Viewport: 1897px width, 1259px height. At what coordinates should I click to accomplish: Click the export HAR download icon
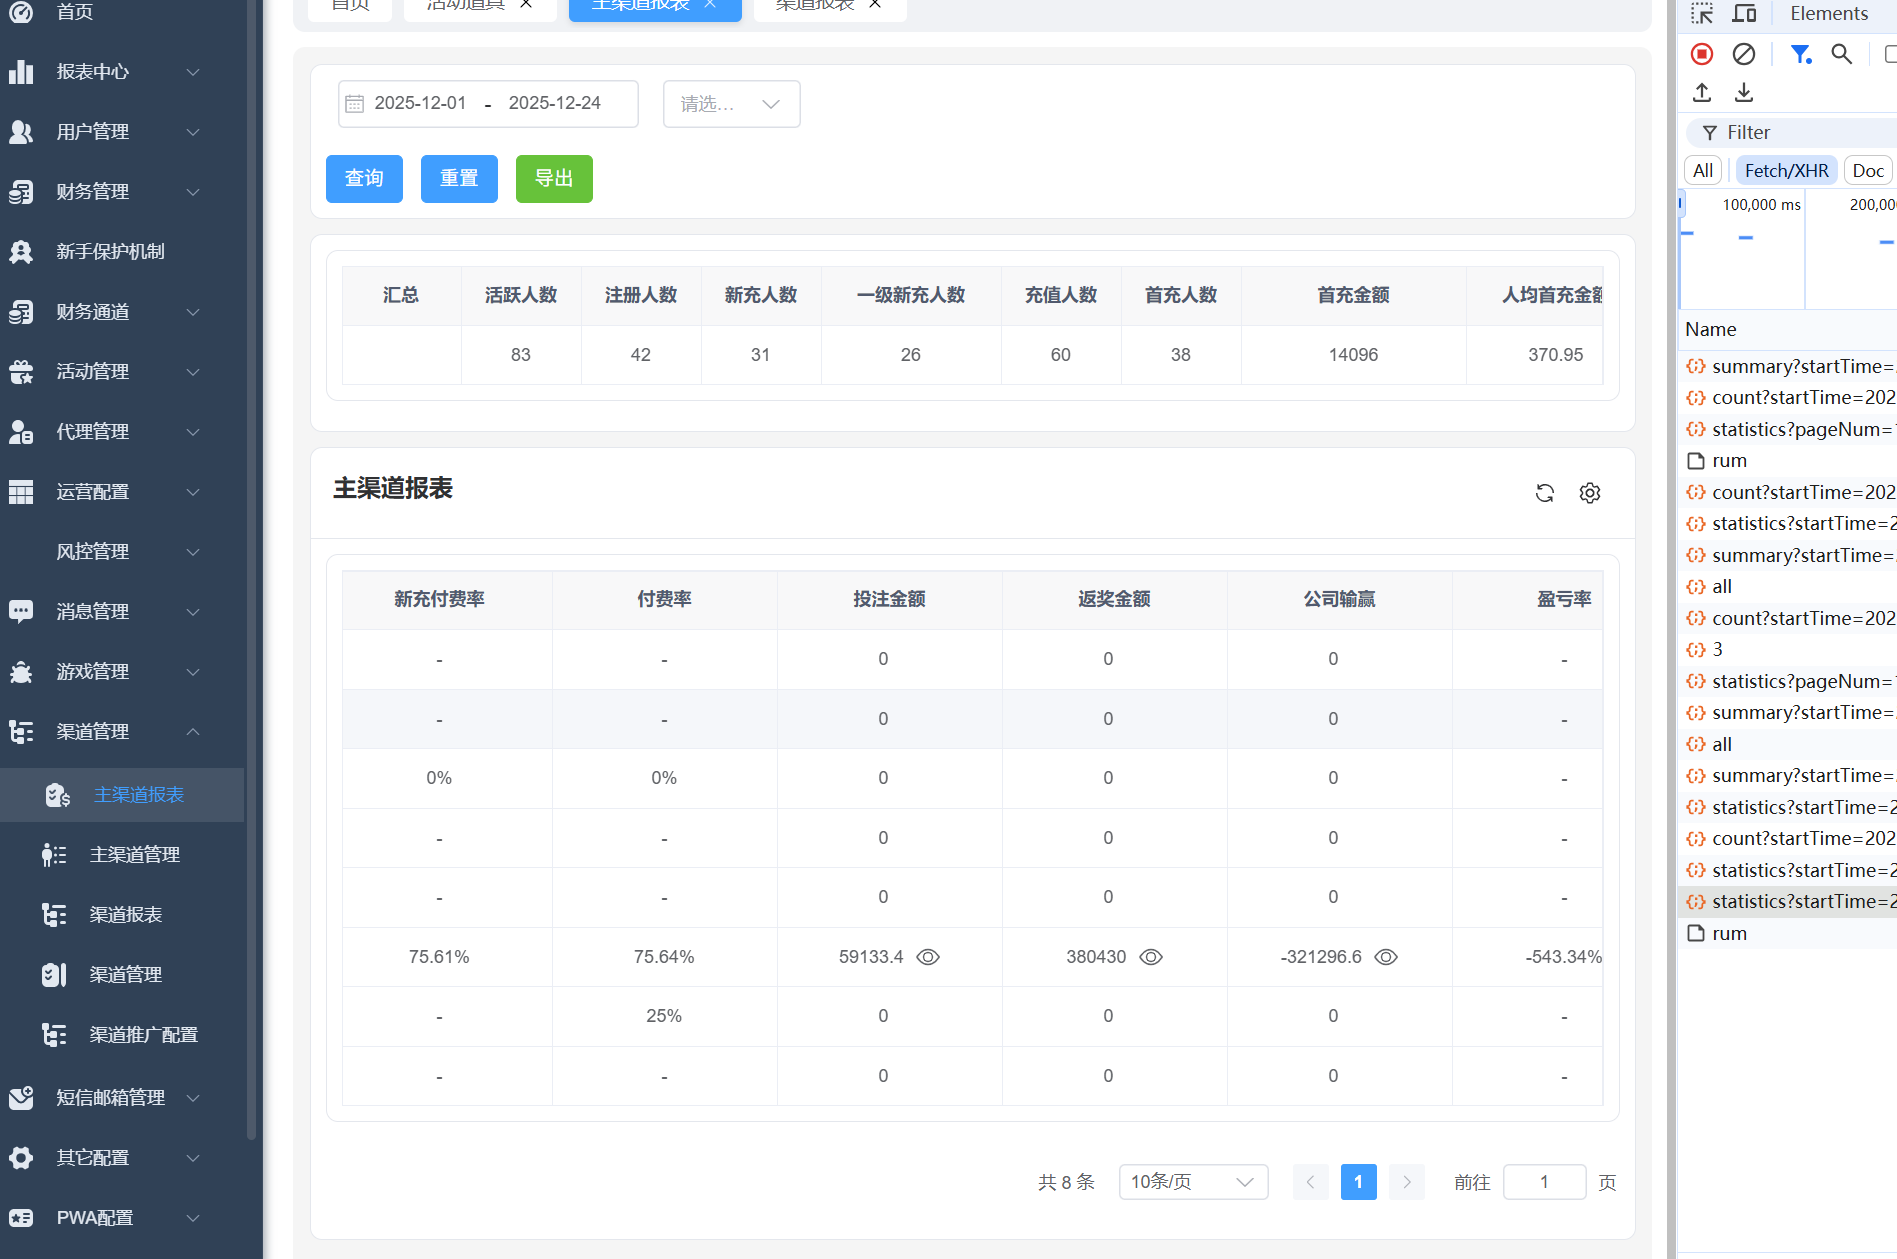[1744, 92]
